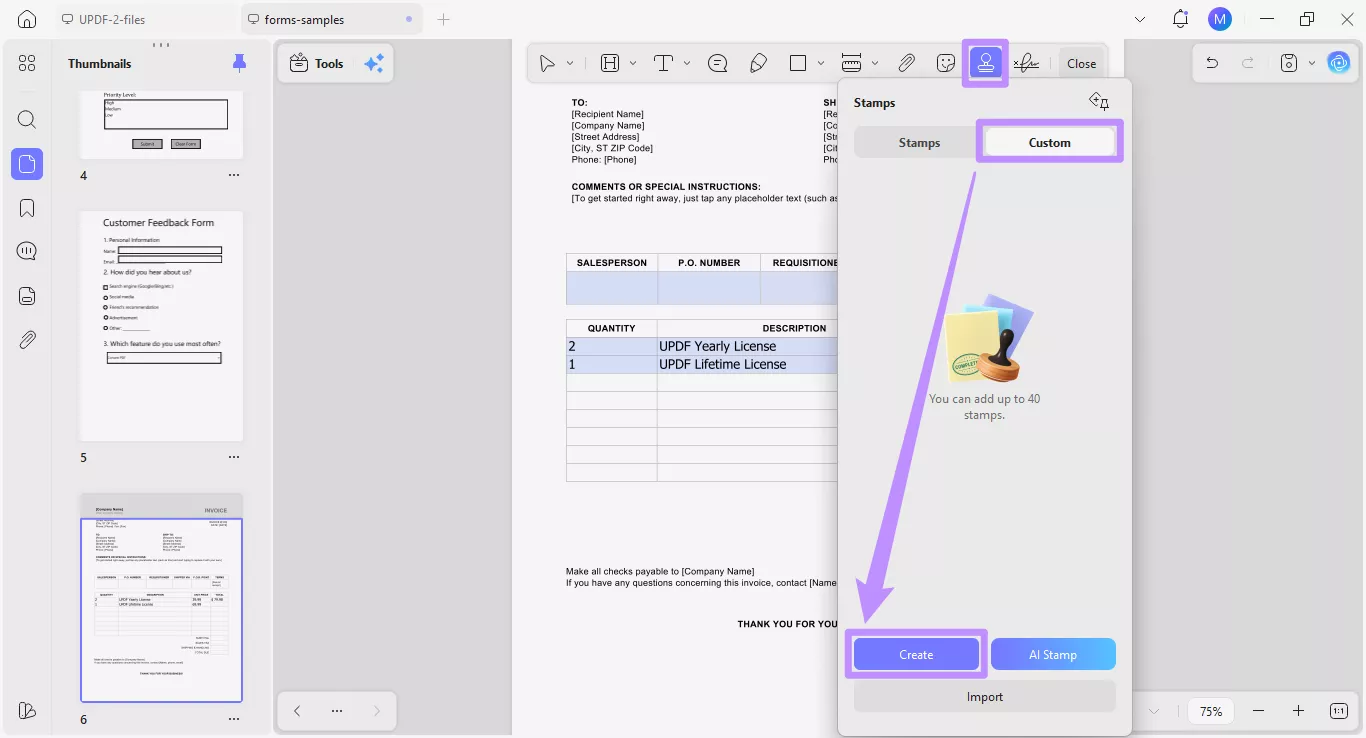Open a new tab with the plus

(x=444, y=19)
